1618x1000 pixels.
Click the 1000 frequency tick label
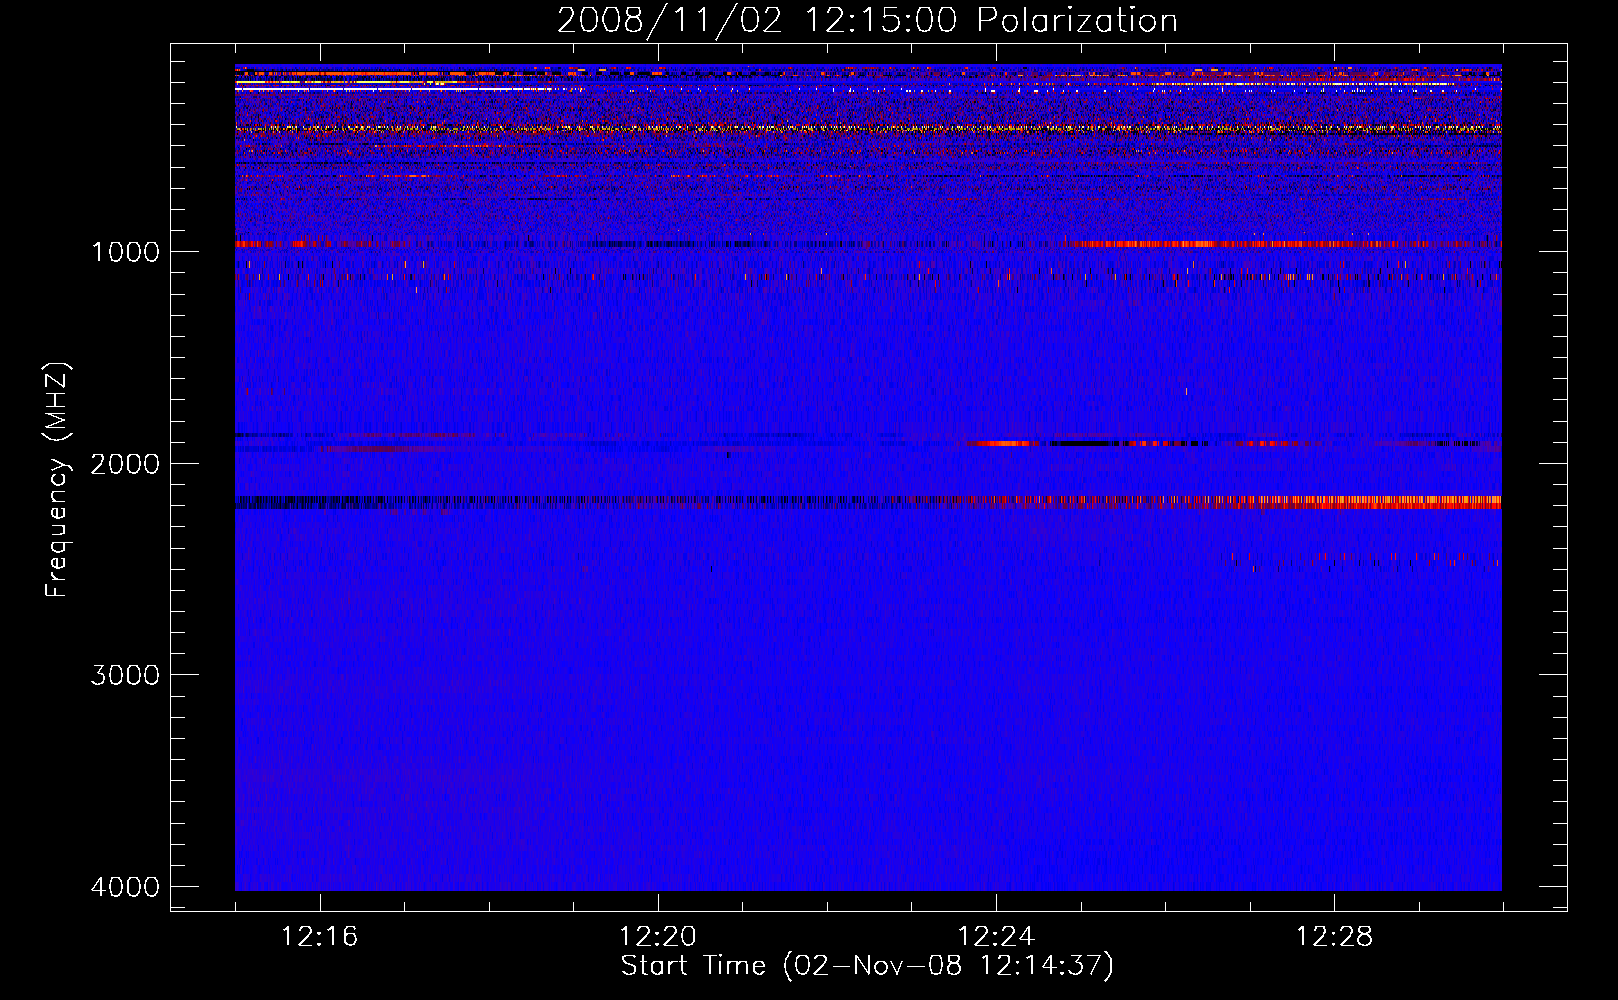[x=125, y=252]
